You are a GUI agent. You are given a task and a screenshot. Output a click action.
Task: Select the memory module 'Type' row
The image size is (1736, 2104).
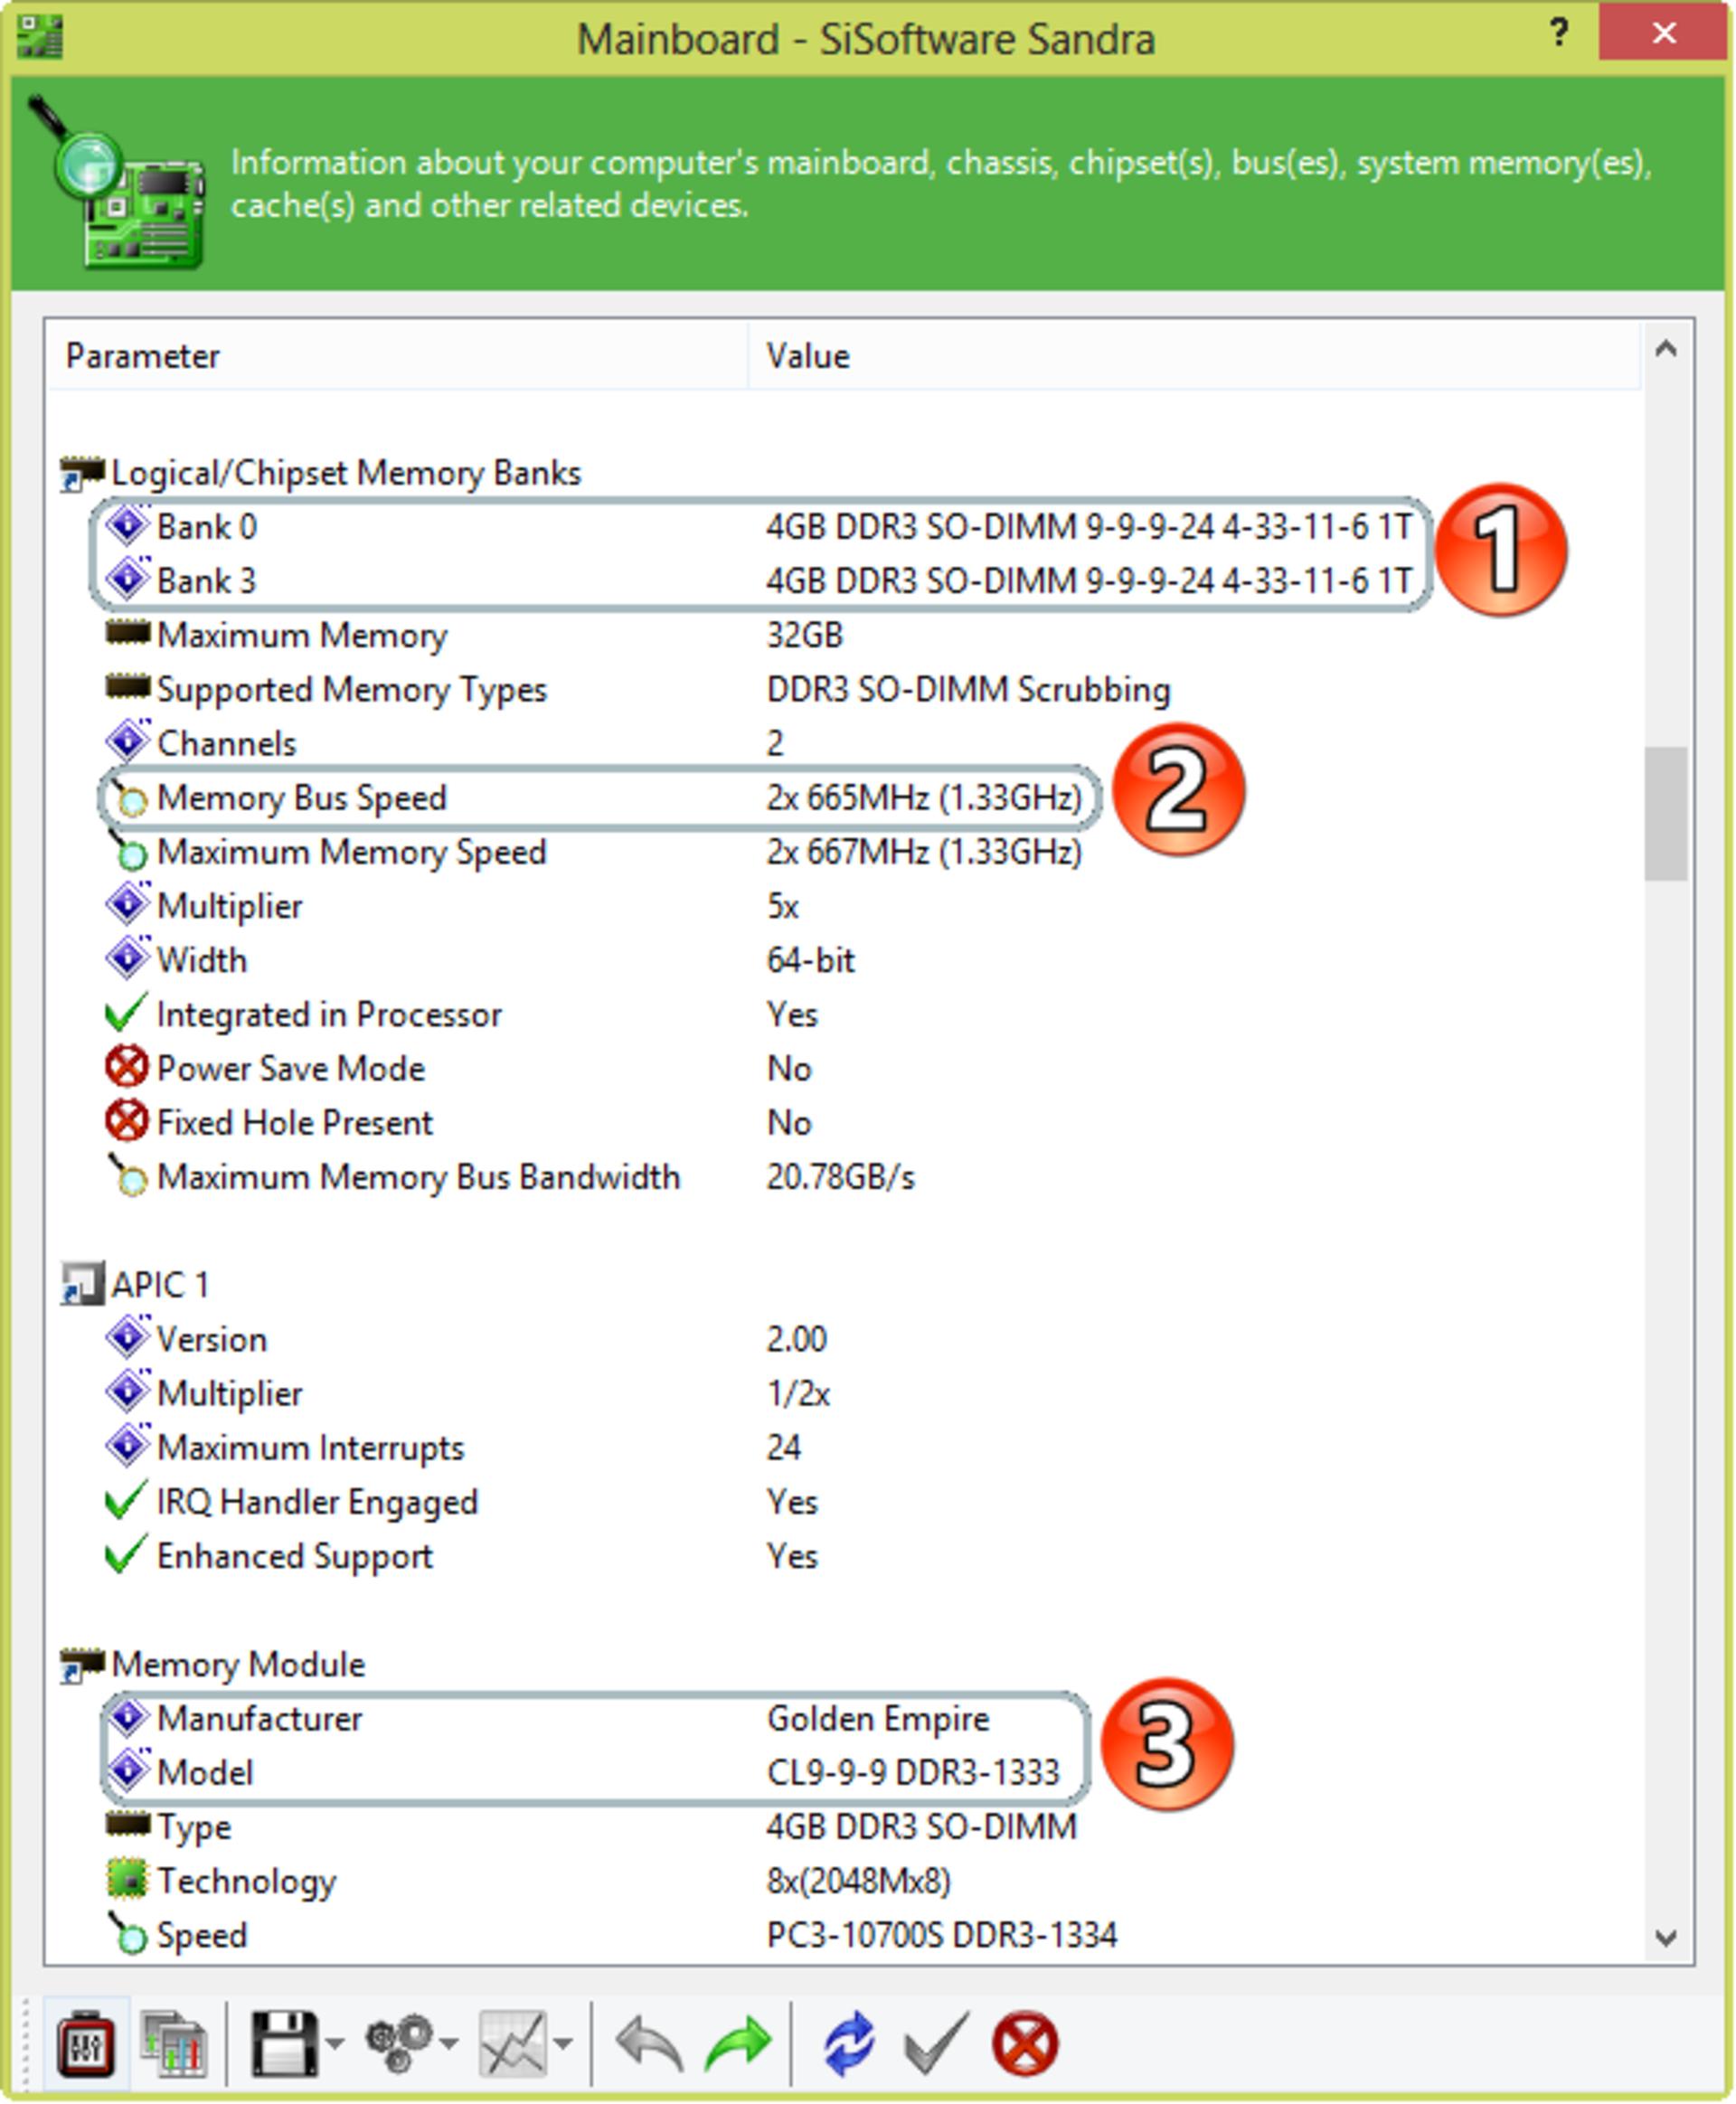tap(591, 1827)
